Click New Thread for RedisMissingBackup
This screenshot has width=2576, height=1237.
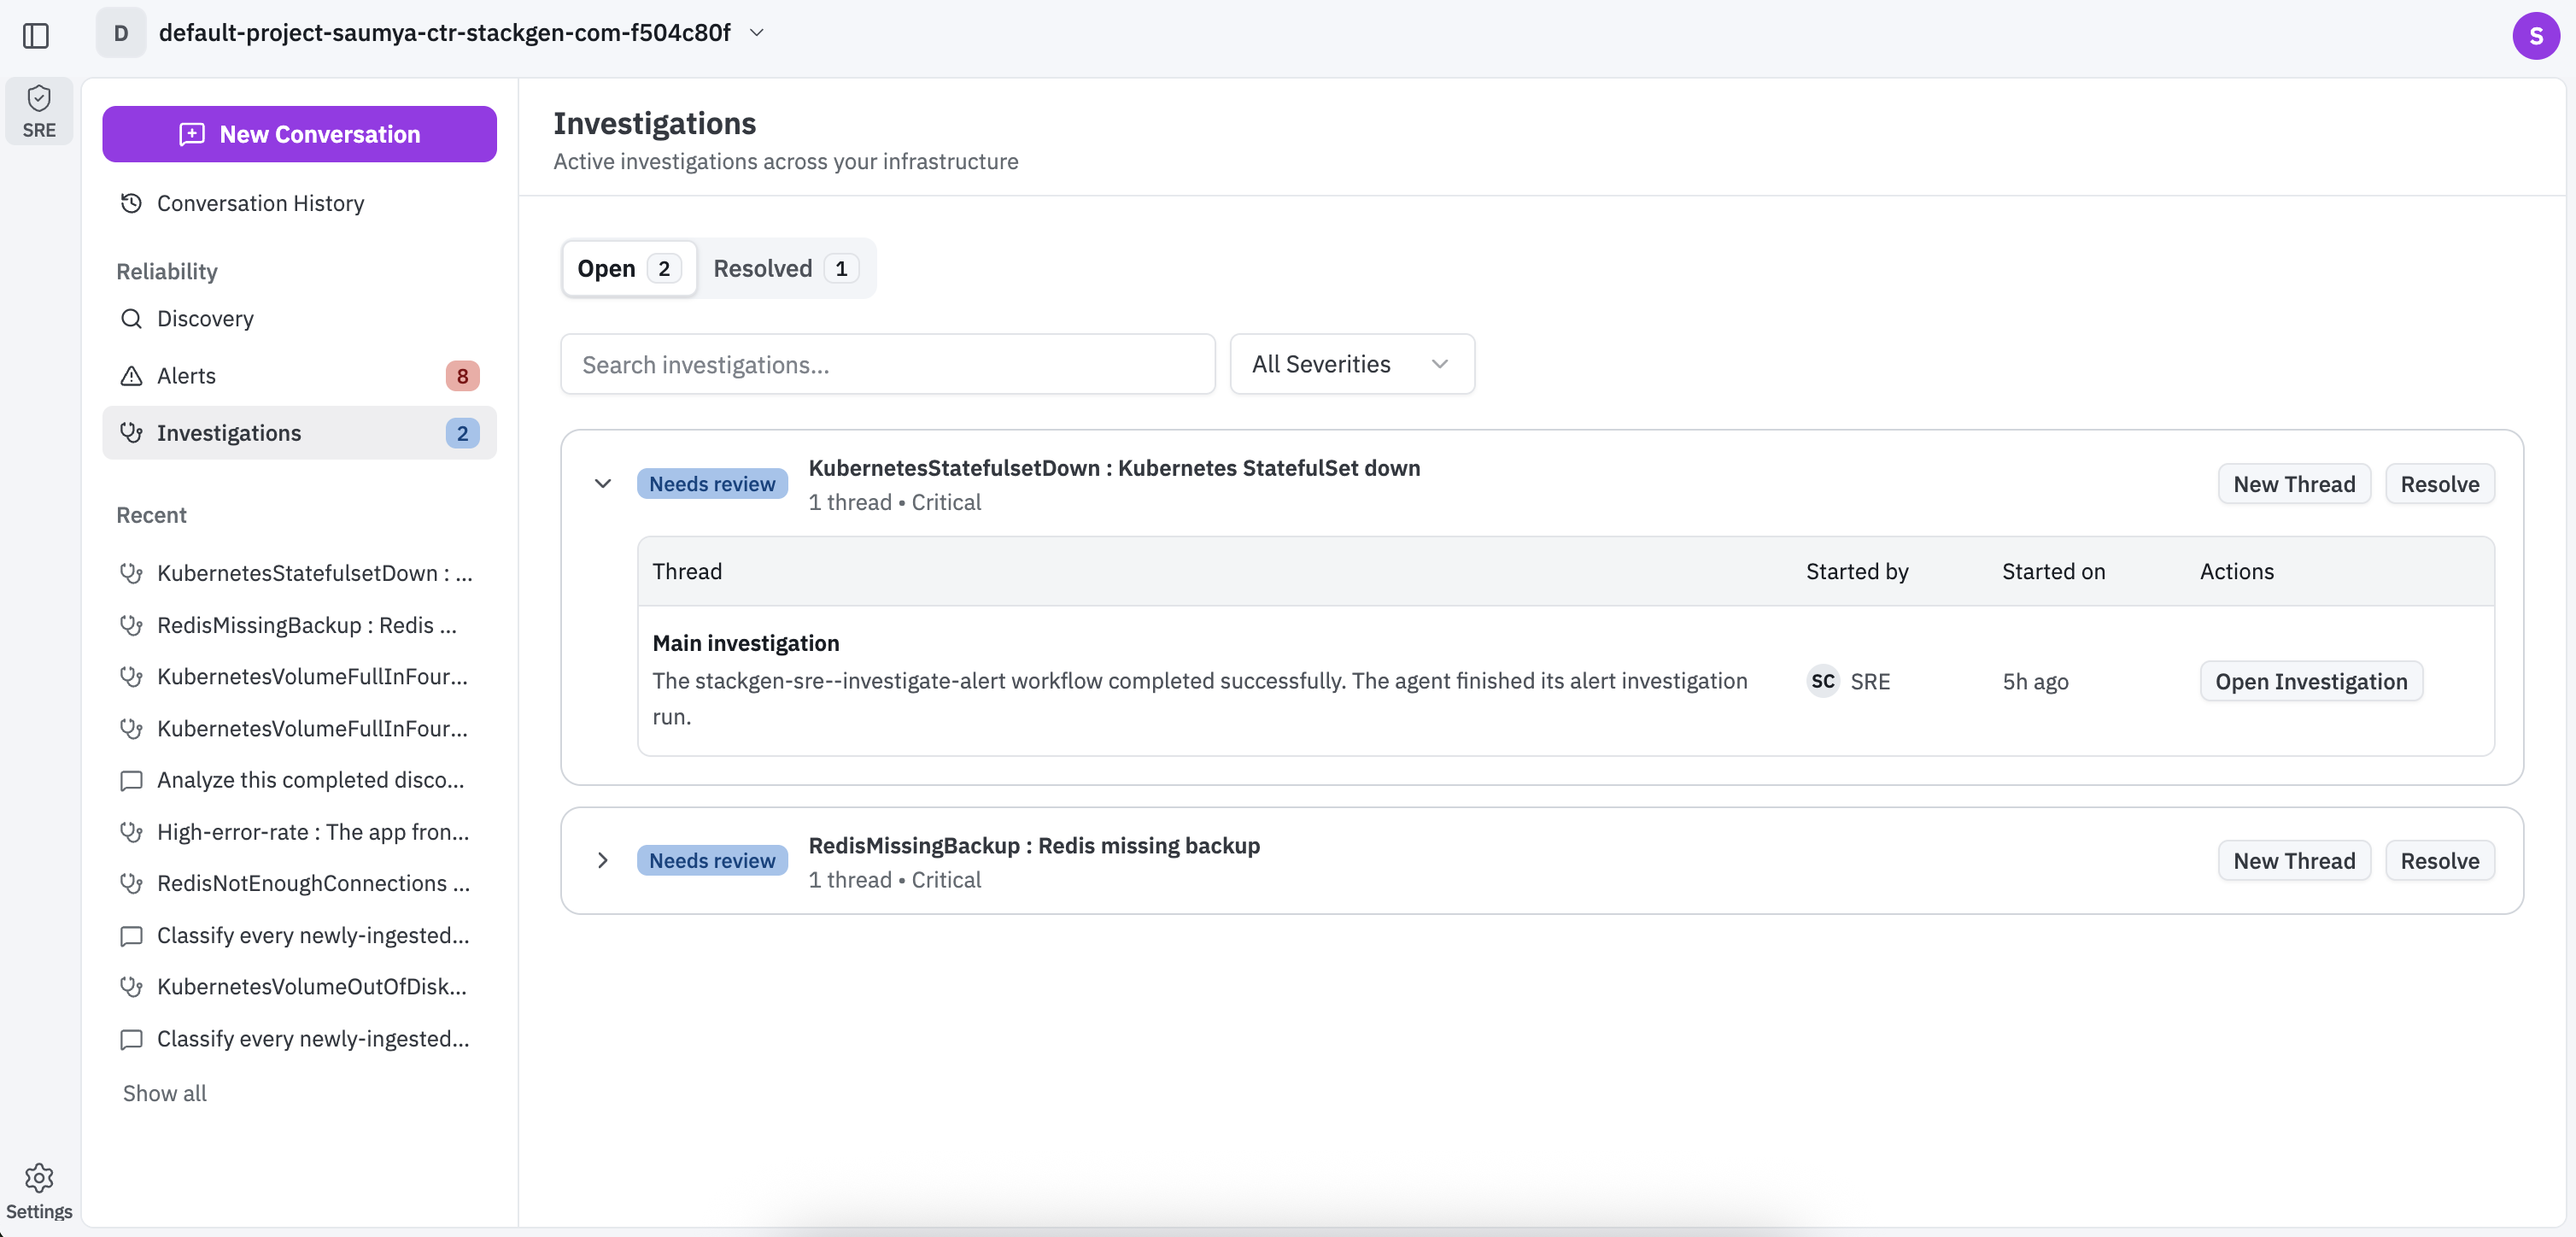point(2294,861)
